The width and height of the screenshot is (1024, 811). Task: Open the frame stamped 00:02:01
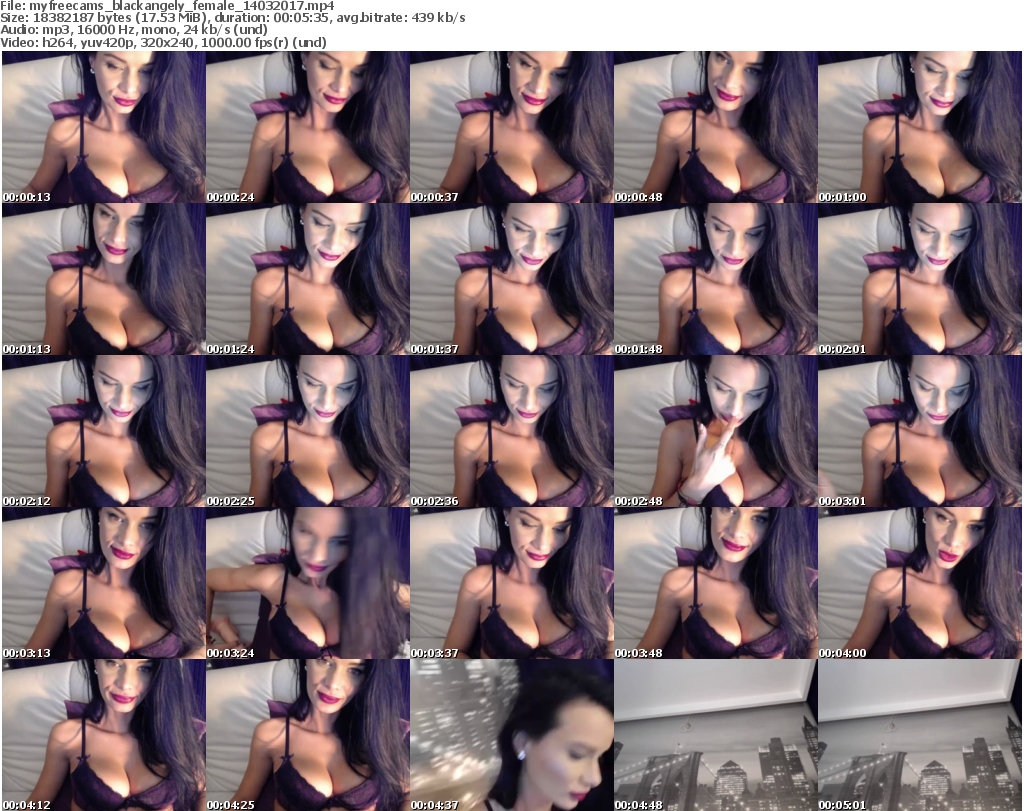pos(920,279)
